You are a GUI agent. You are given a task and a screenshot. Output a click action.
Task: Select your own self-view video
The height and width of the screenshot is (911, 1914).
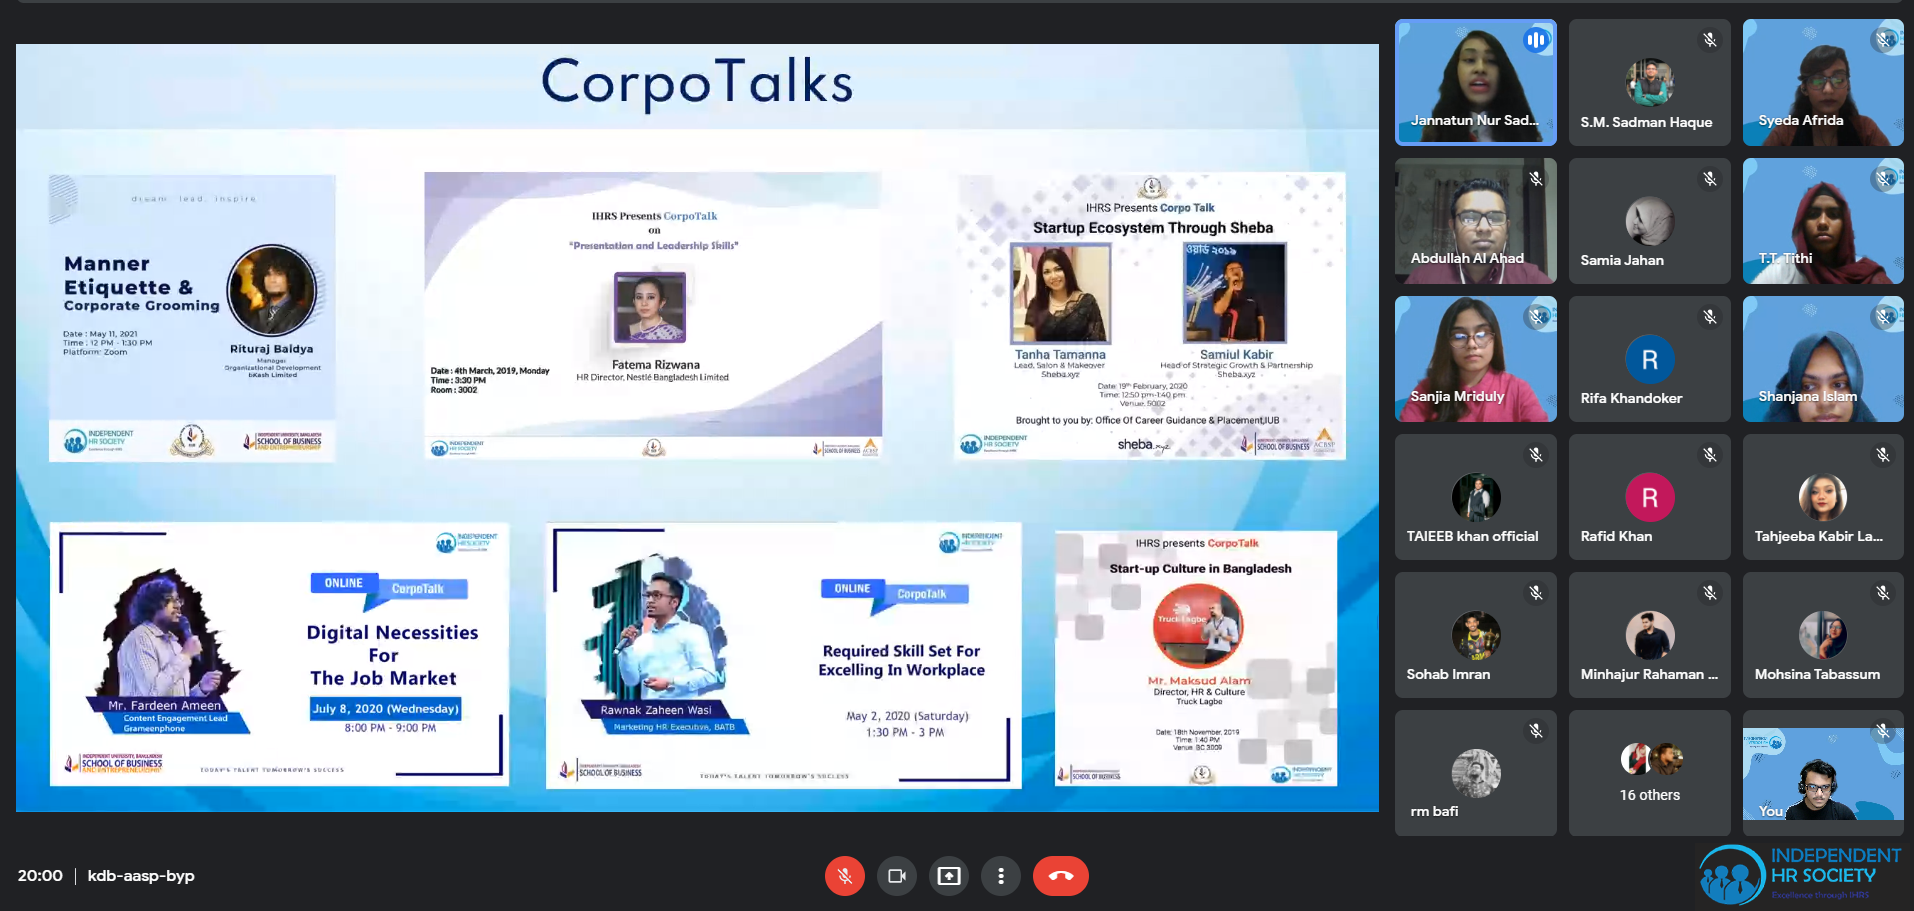tap(1823, 773)
